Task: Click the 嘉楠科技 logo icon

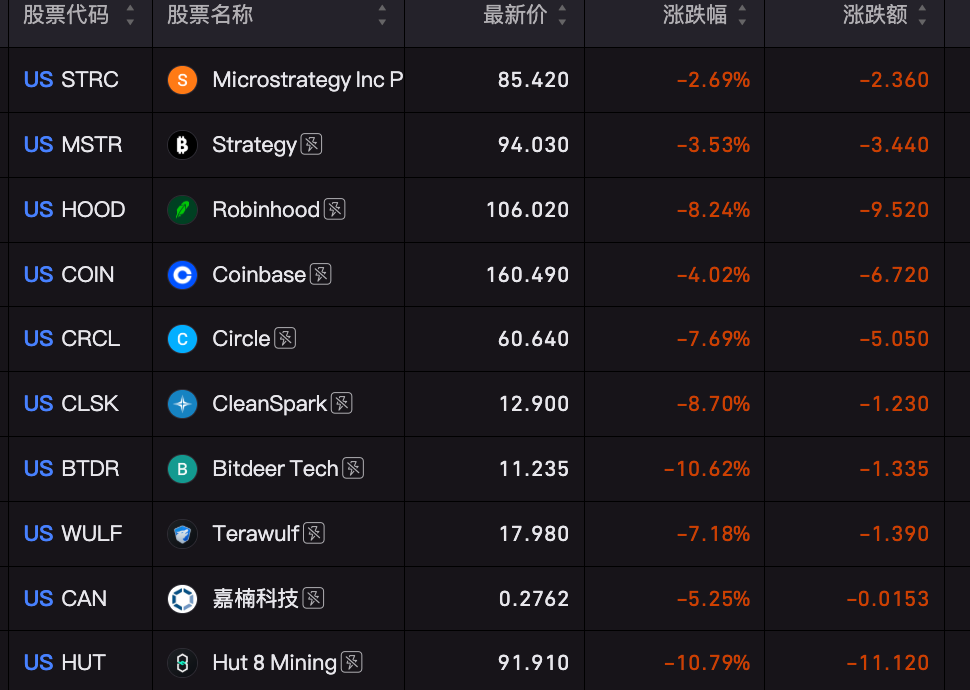Action: click(x=182, y=598)
